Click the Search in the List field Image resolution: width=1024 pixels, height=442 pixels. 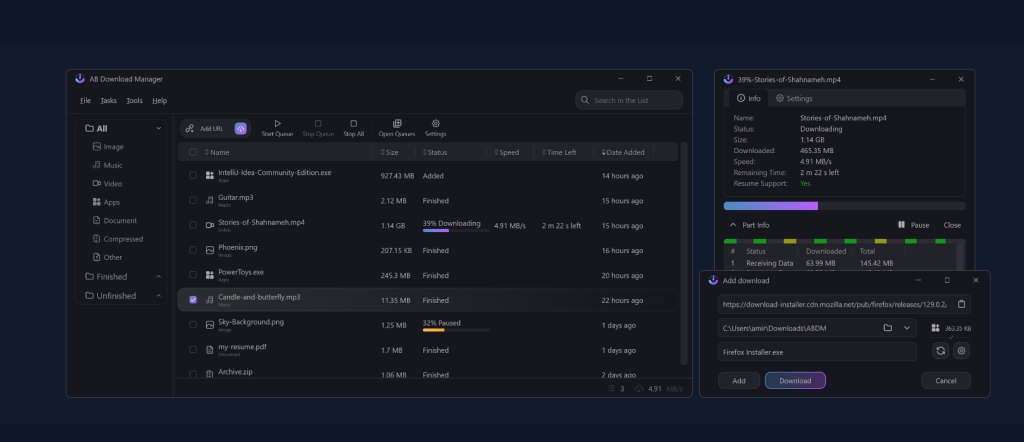[x=630, y=100]
